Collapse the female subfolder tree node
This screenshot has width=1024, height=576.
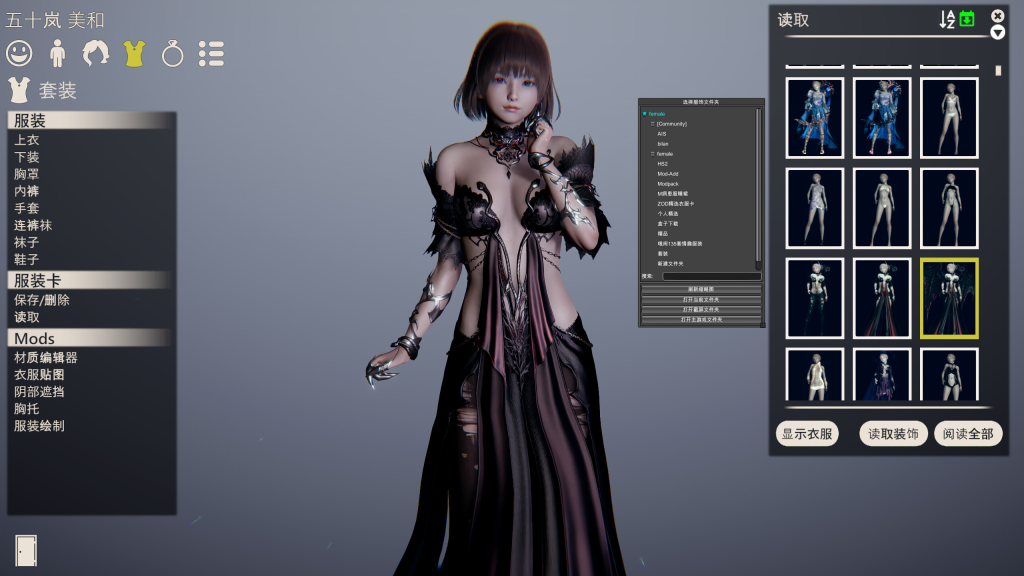(652, 153)
